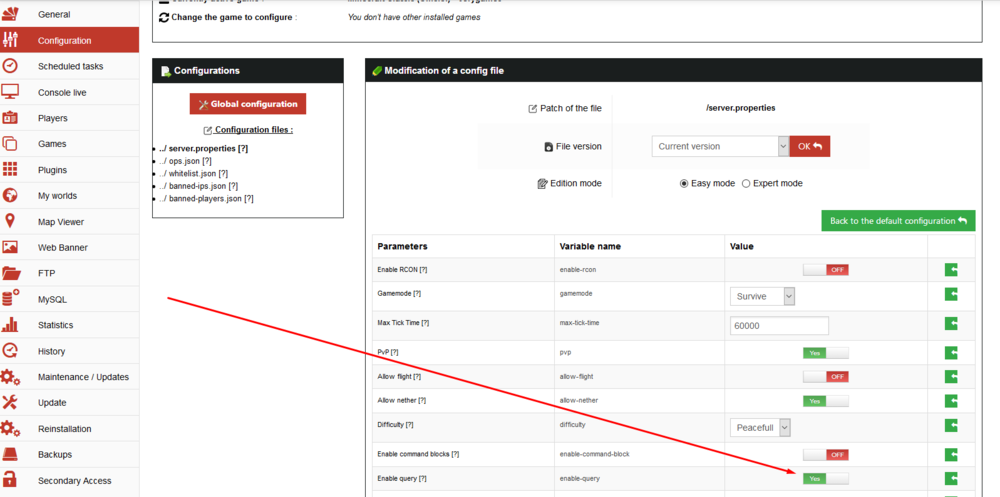Reset the Enable RCON row with green arrow
The height and width of the screenshot is (497, 1000).
coord(951,270)
